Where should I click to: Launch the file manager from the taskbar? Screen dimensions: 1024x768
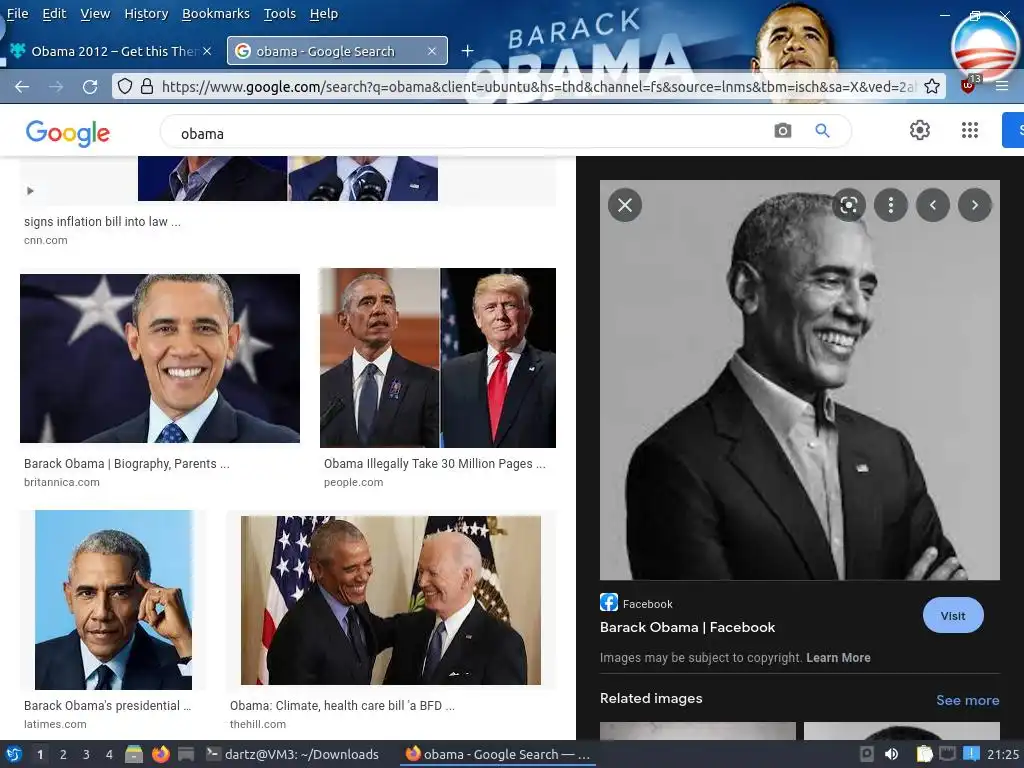click(134, 754)
